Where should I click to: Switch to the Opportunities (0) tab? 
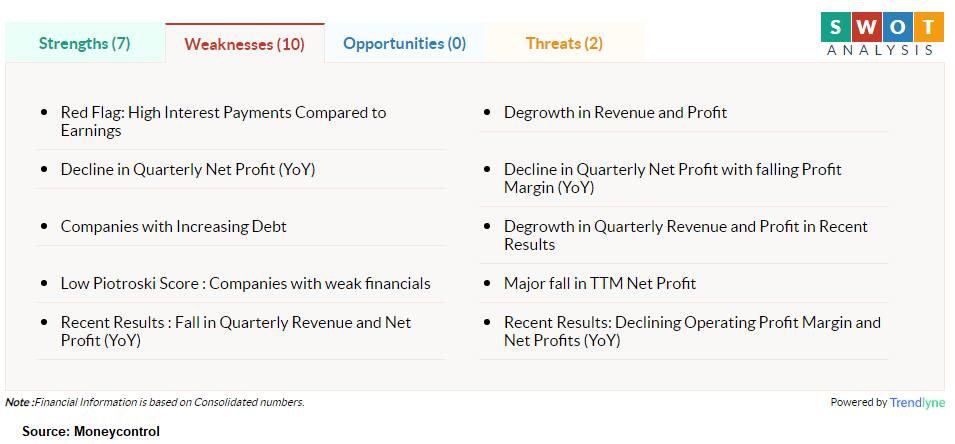(404, 43)
